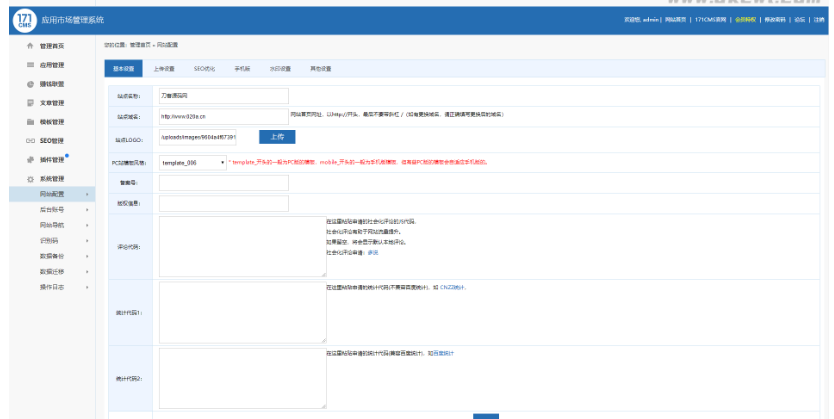Screen dimensions: 834x419
Task: Open the template_006 style dropdown
Action: click(193, 163)
